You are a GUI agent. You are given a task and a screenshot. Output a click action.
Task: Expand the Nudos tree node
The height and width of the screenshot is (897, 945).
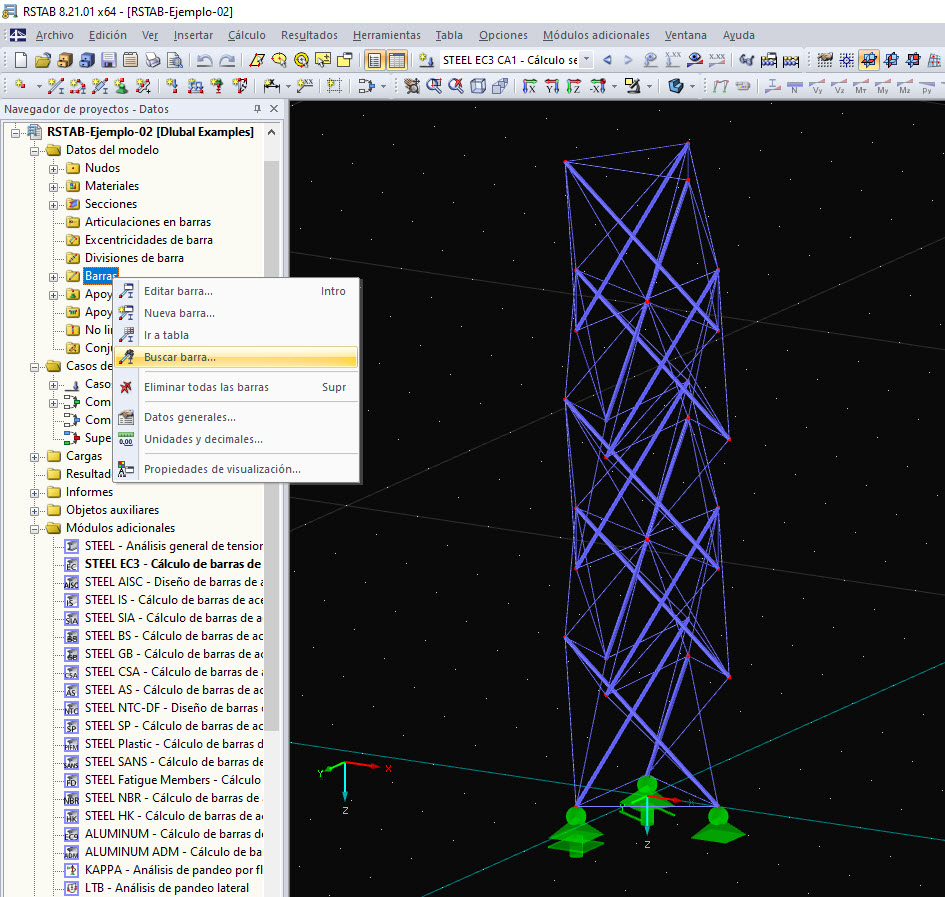pyautogui.click(x=54, y=168)
